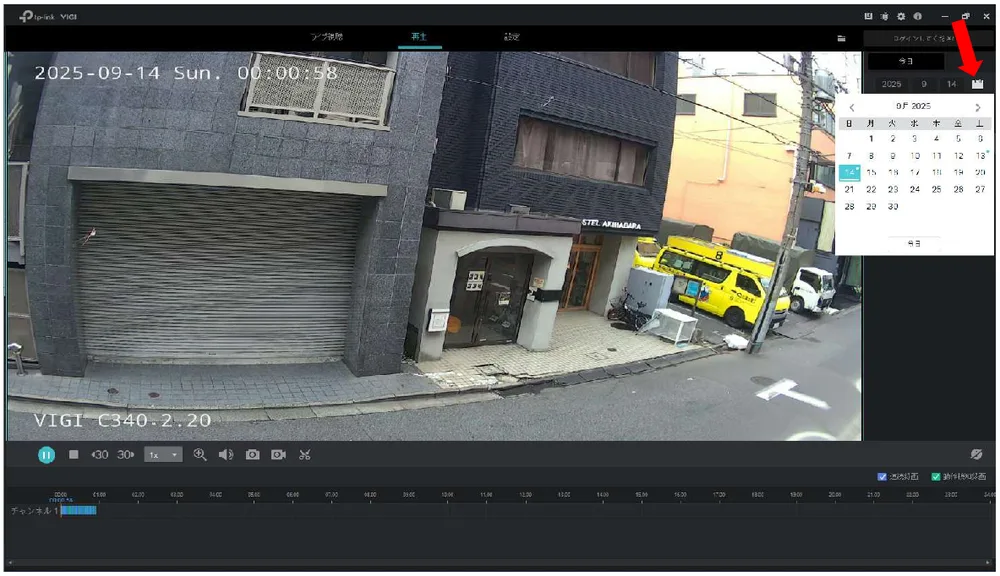Viewport: 1000px width, 576px height.
Task: Go to previous month in calendar
Action: point(851,107)
